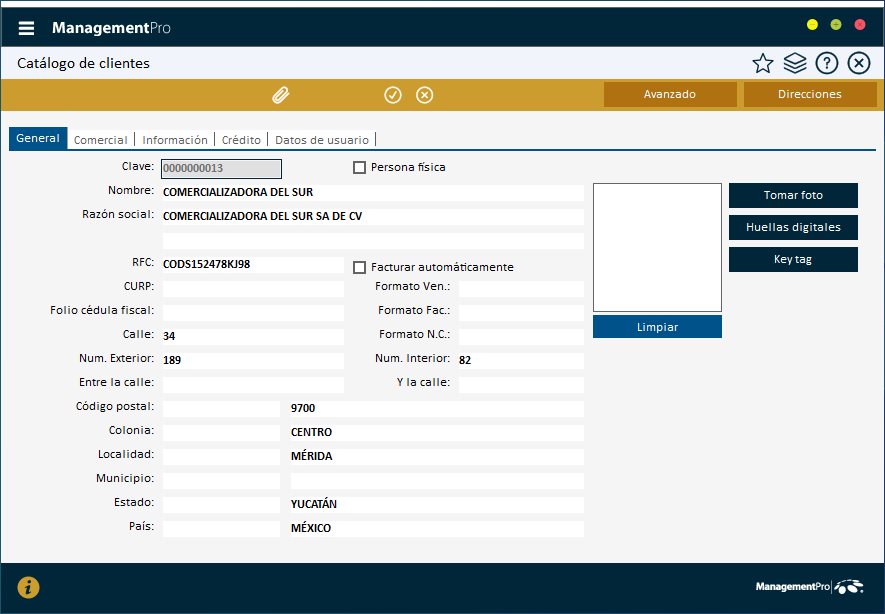This screenshot has width=885, height=614.
Task: Enable the Persona física checkbox
Action: 360,167
